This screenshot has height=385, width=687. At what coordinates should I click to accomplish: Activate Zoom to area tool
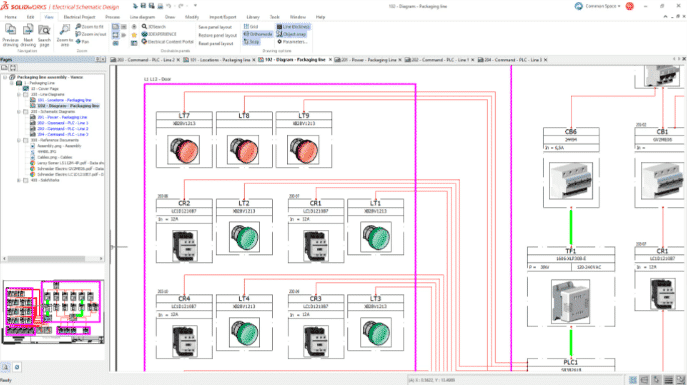pos(65,35)
